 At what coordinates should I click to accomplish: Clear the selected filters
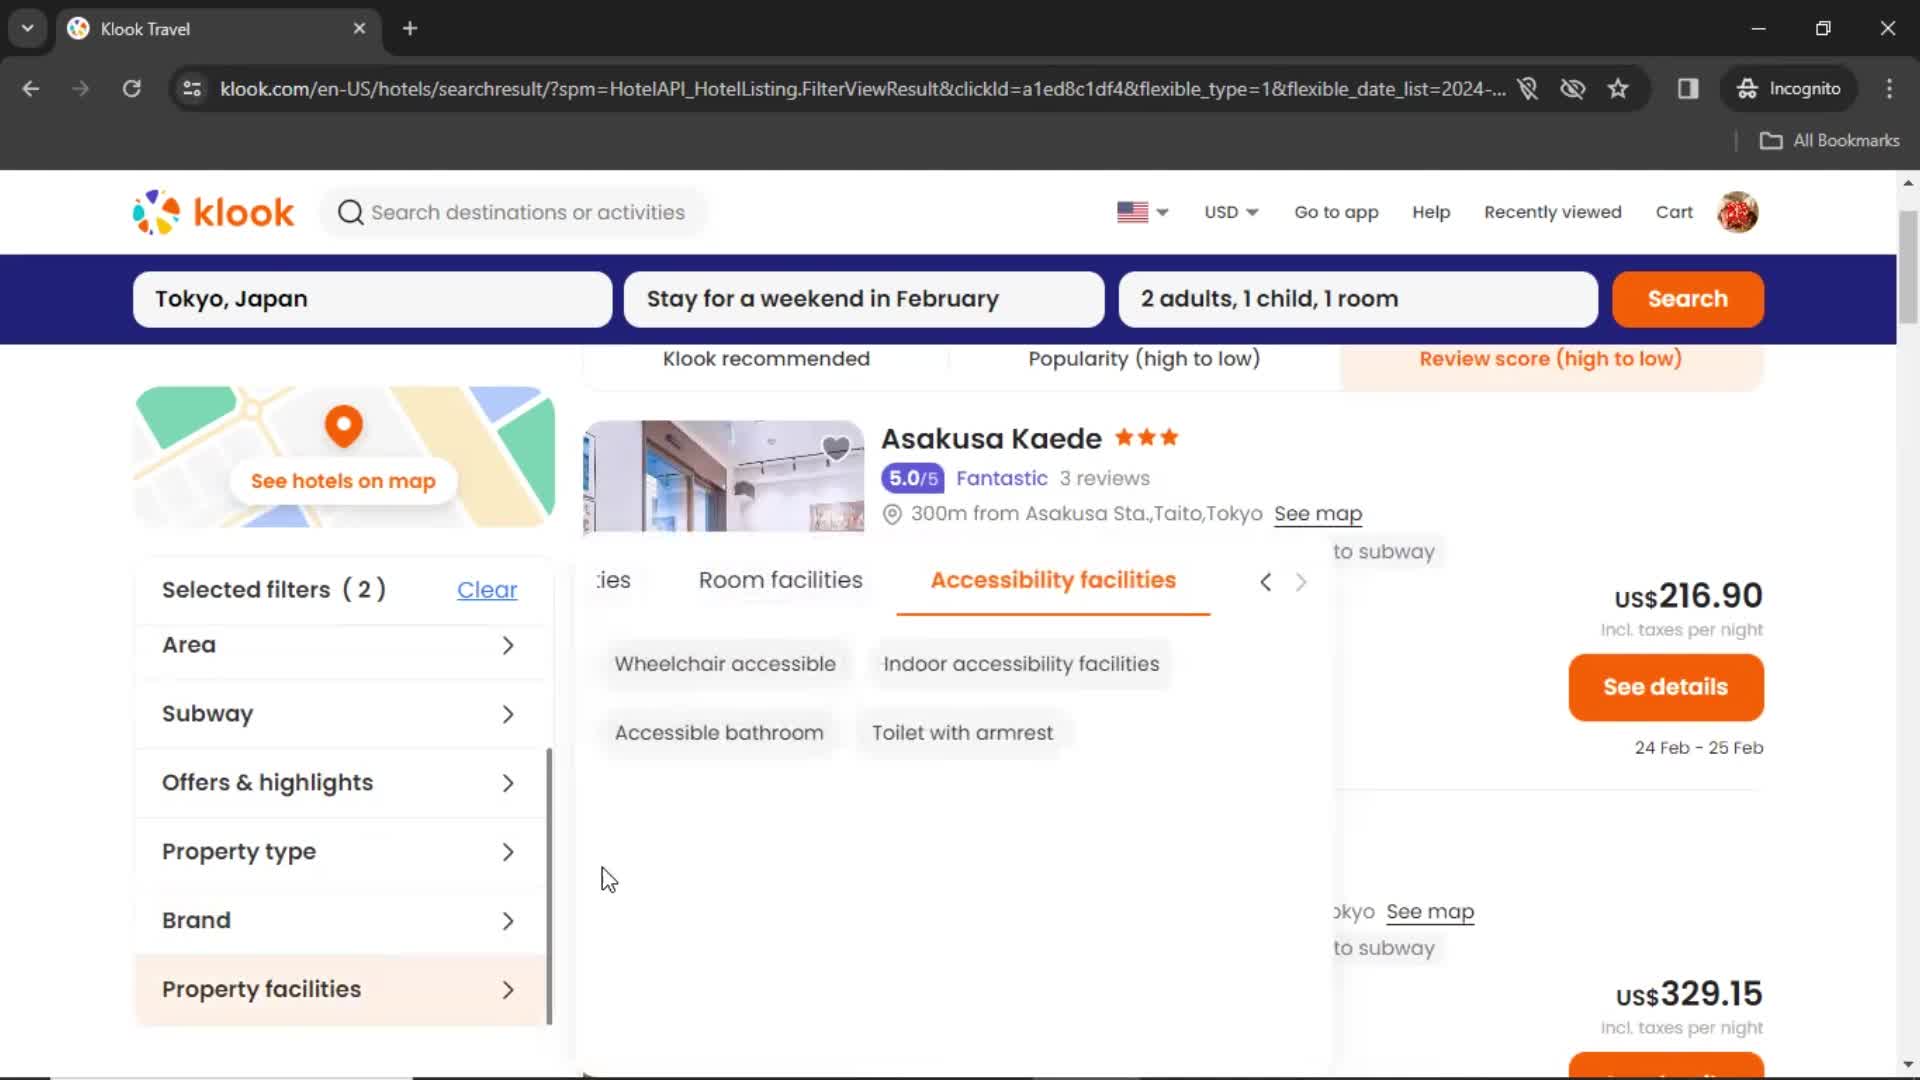click(487, 590)
